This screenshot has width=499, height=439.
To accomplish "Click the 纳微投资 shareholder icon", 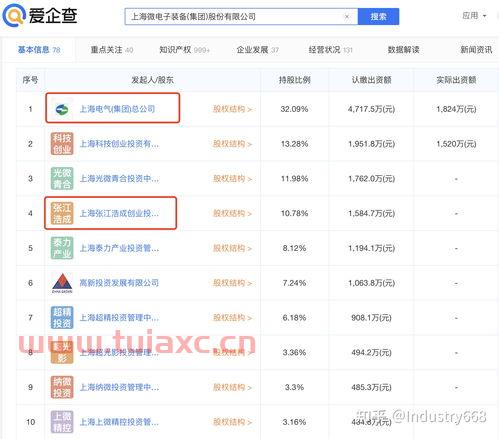I will click(x=62, y=387).
